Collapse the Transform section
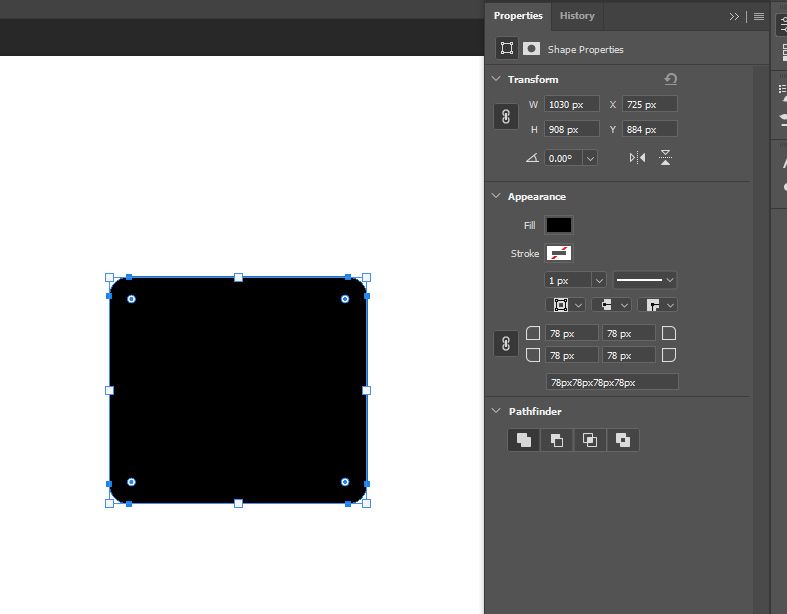 (496, 79)
